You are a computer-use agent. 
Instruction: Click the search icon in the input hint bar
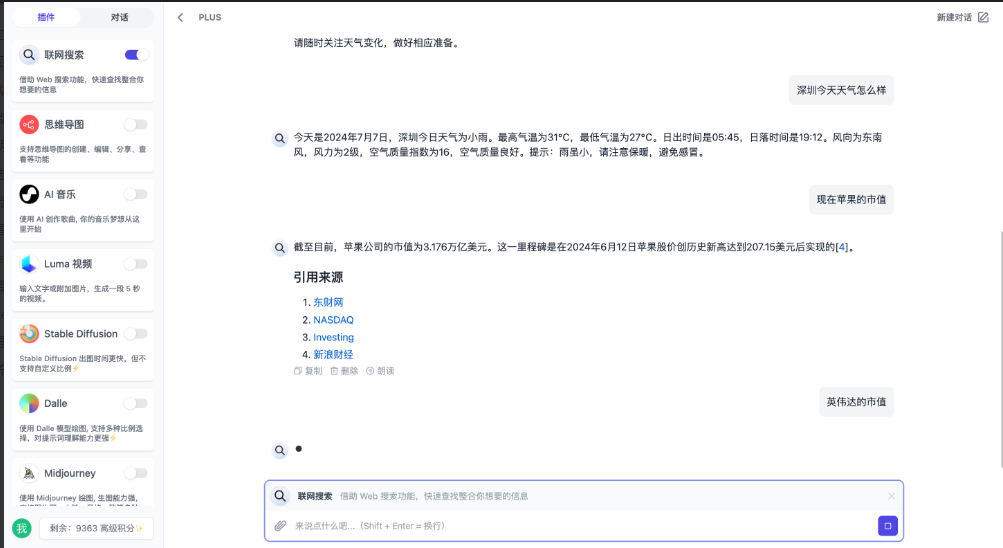pyautogui.click(x=280, y=496)
